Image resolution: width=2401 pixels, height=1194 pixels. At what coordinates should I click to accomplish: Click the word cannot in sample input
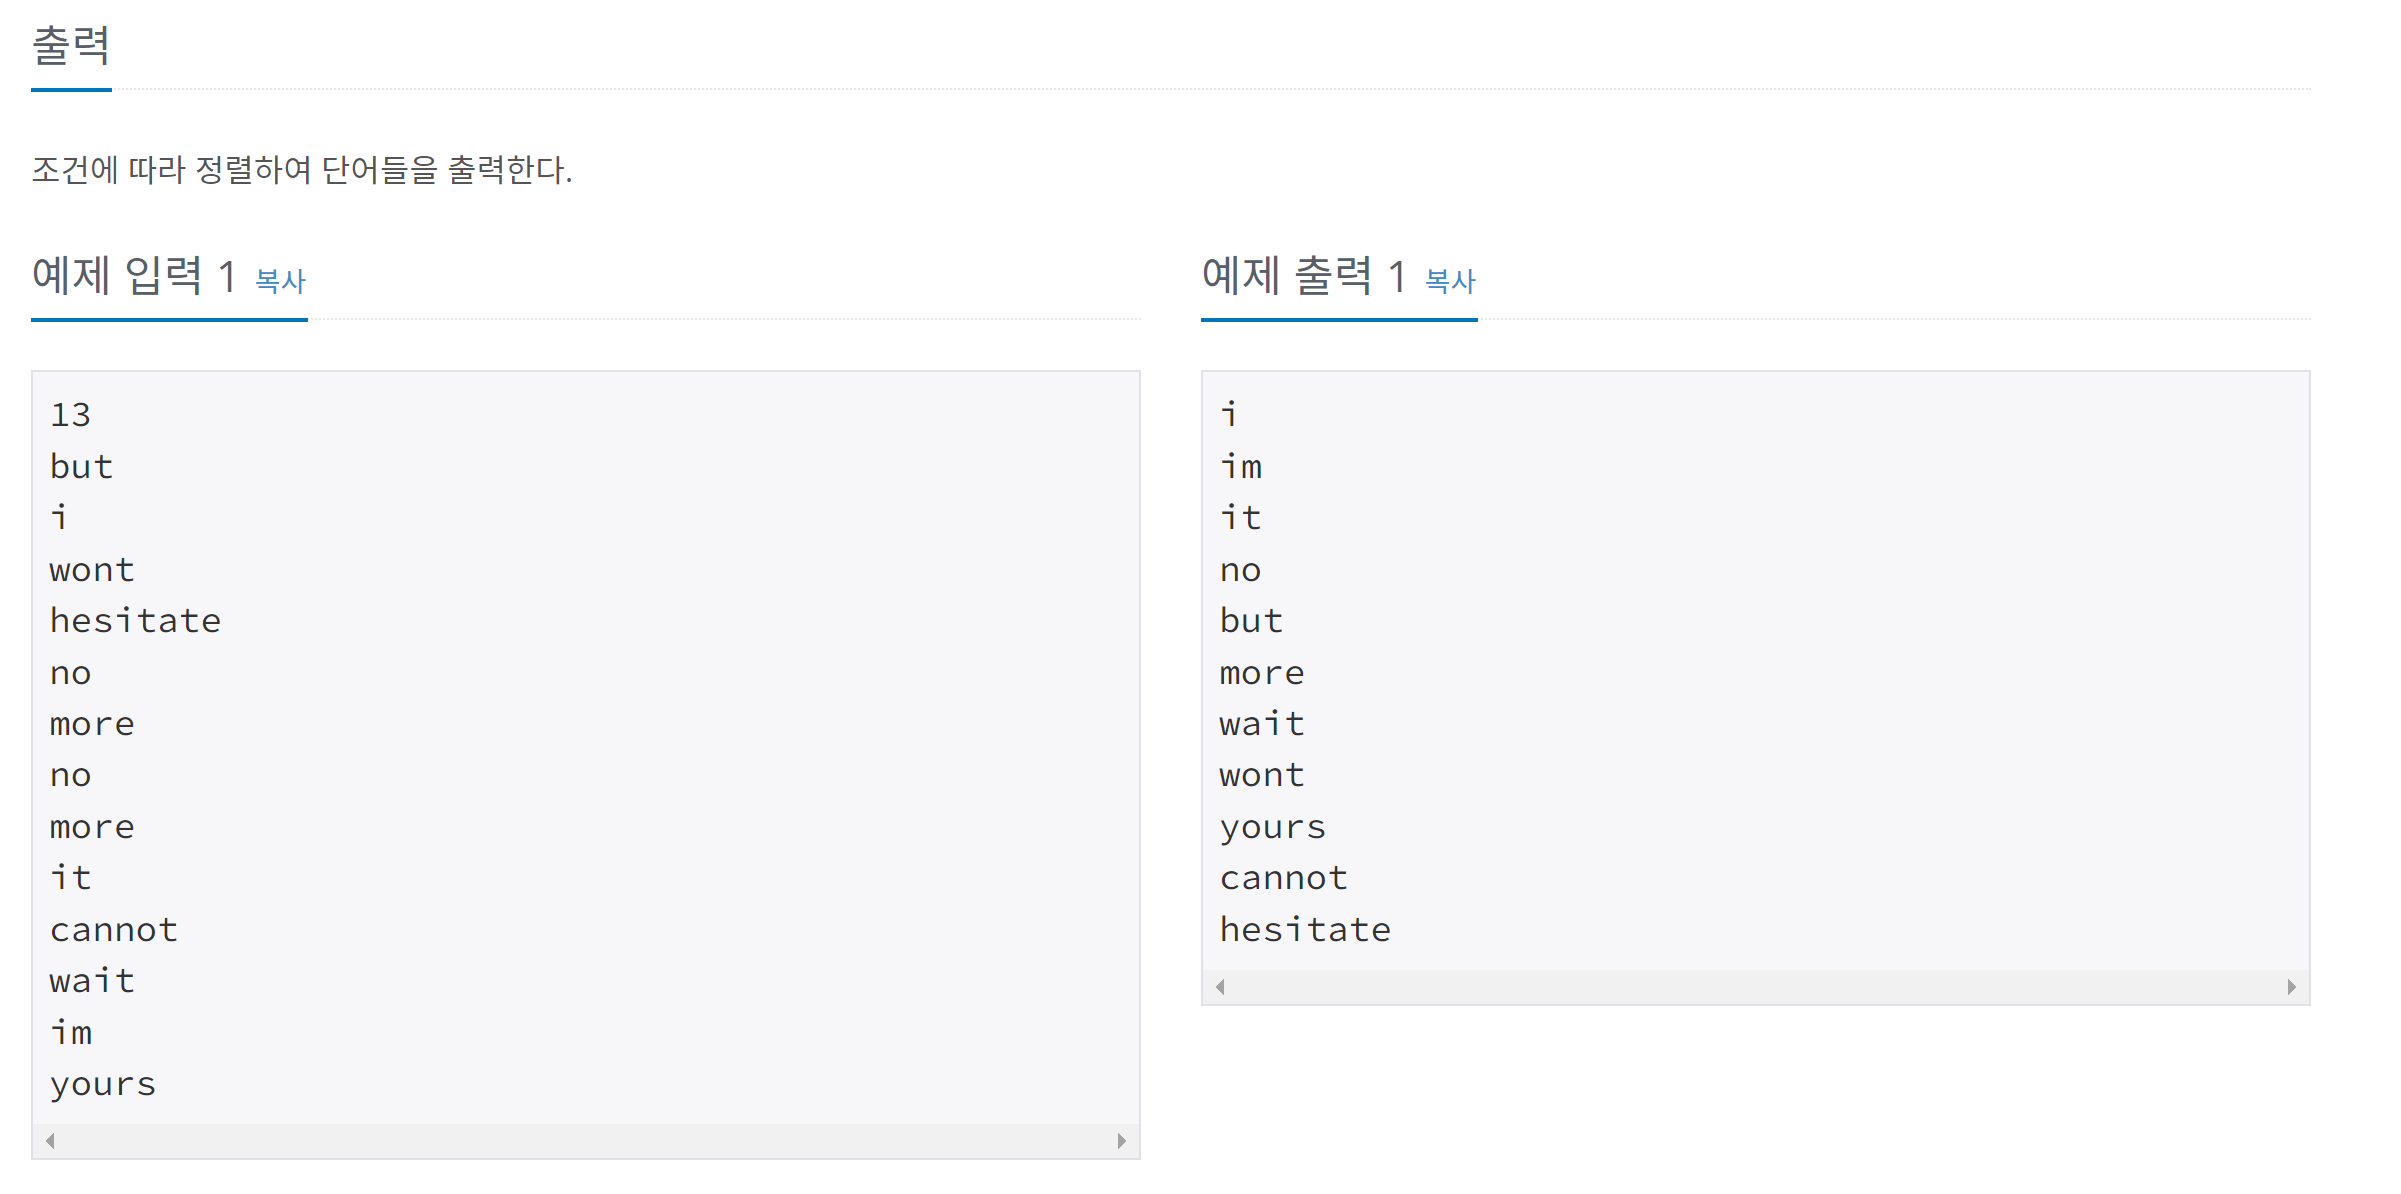[114, 930]
